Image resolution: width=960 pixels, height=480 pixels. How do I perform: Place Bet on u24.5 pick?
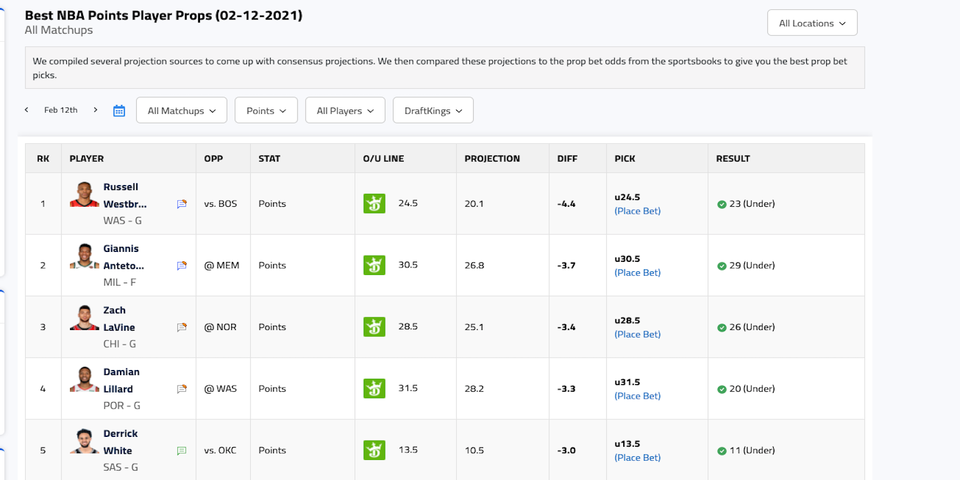pyautogui.click(x=637, y=211)
